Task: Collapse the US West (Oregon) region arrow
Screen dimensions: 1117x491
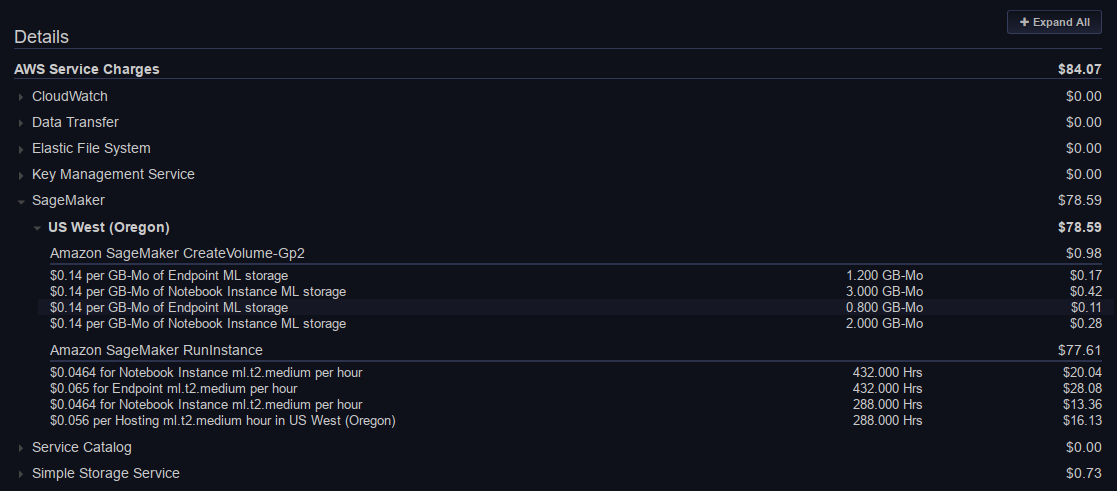Action: click(x=37, y=227)
